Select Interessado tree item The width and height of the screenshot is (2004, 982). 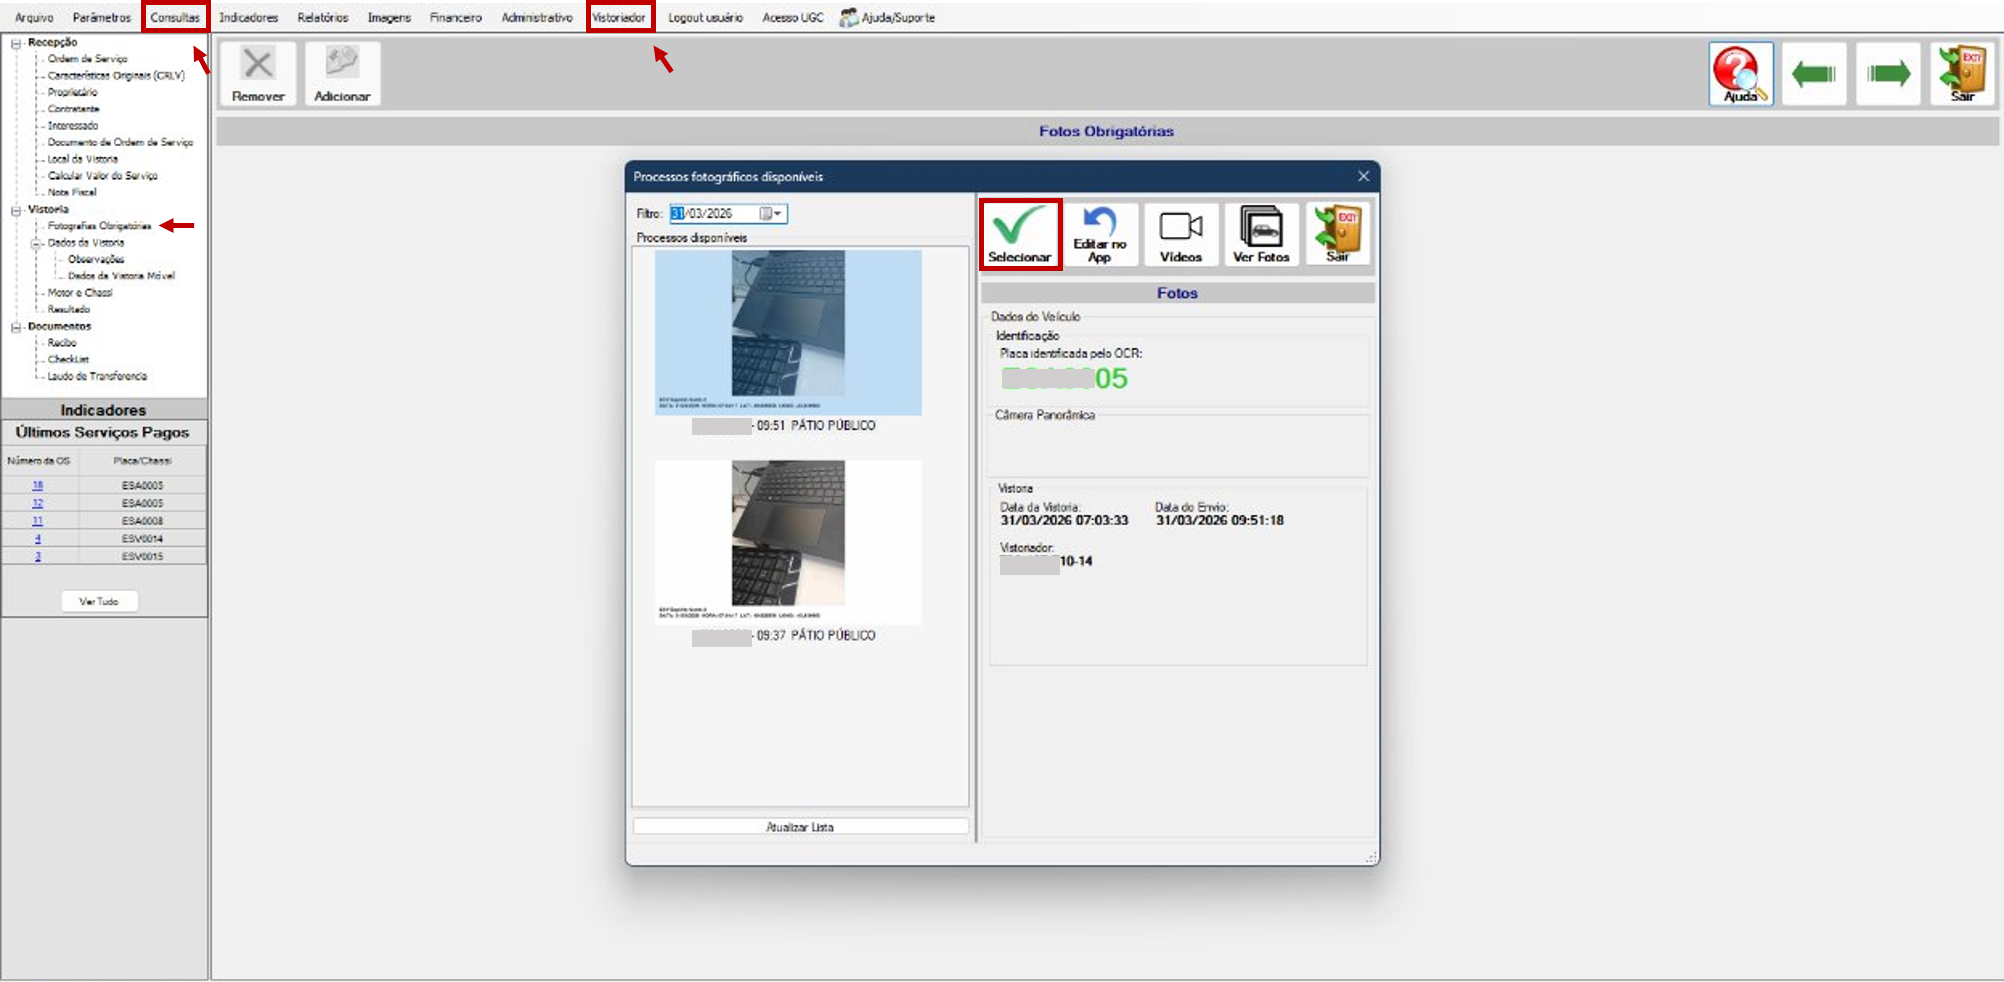[x=72, y=126]
